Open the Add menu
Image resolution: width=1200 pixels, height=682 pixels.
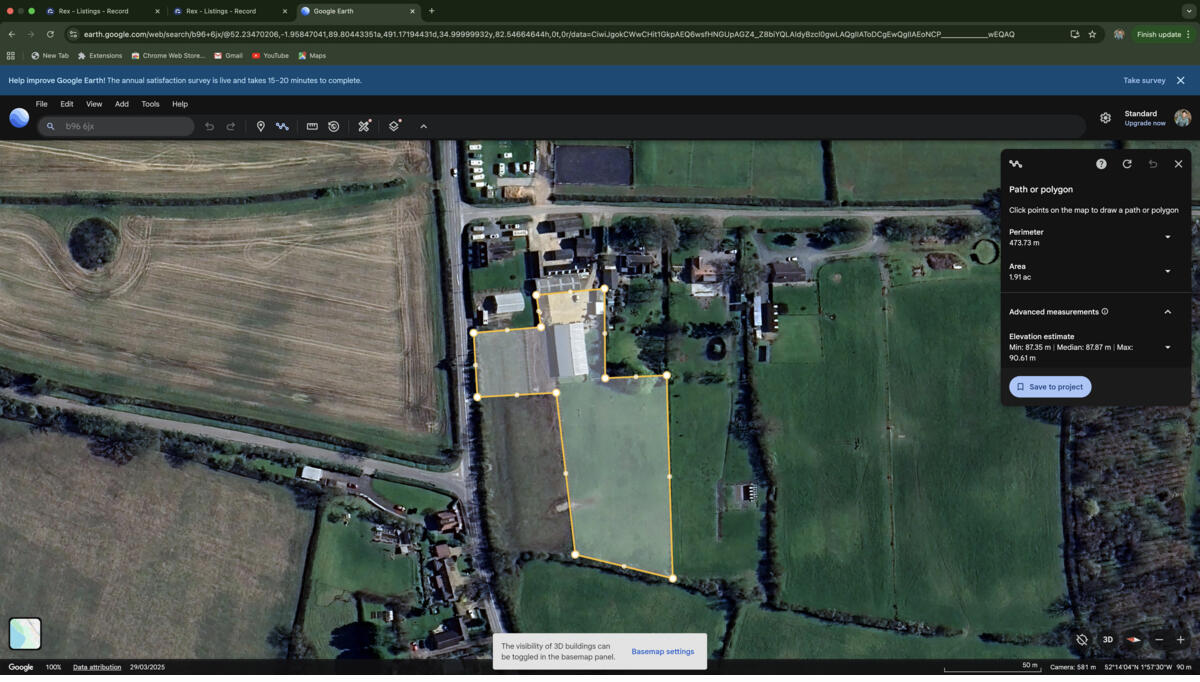(x=121, y=104)
